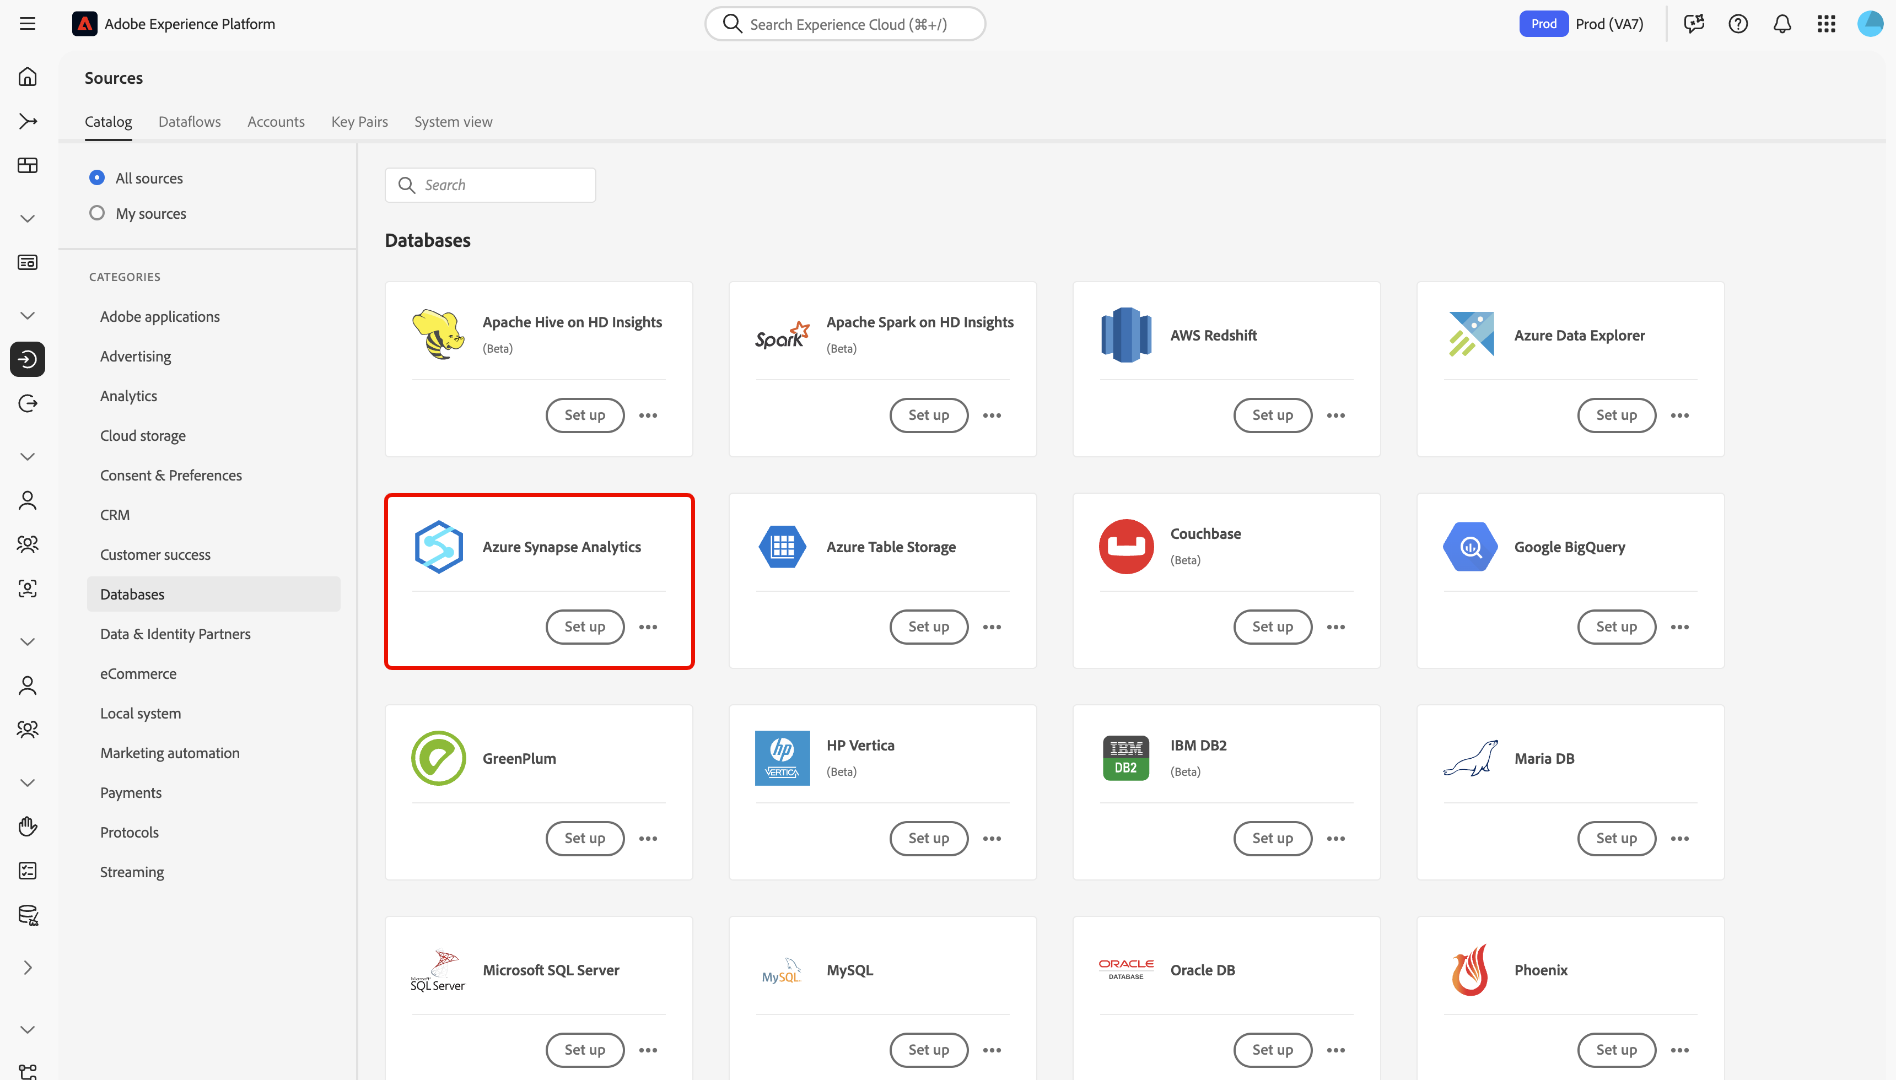Select the Streaming category
Screen dimensions: 1896x1080
tap(132, 872)
